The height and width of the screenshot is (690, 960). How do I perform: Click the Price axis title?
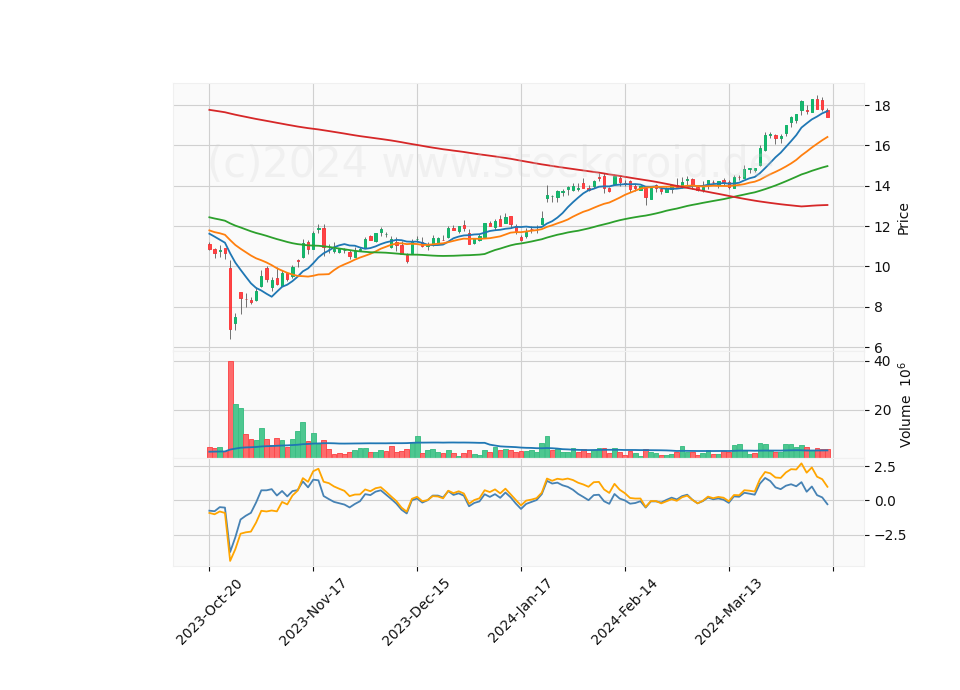[x=902, y=219]
